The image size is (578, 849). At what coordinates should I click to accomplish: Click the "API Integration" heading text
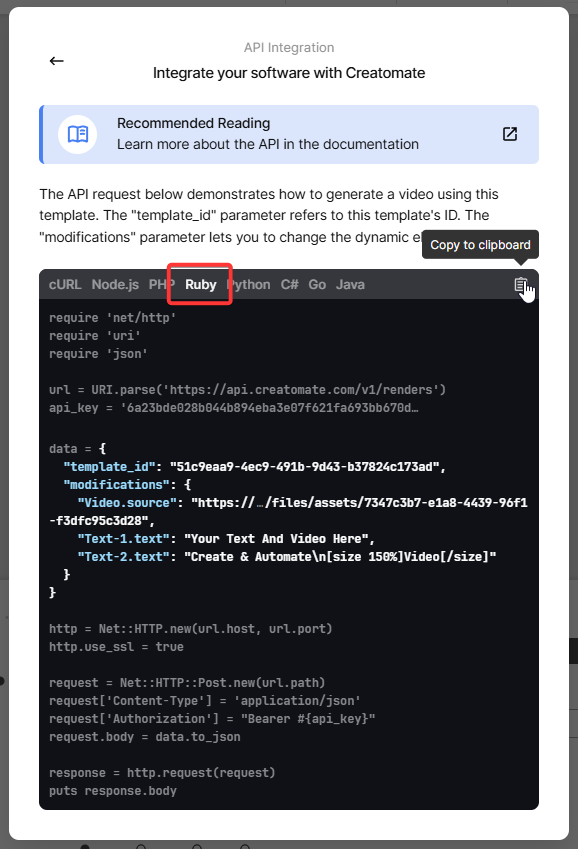pyautogui.click(x=289, y=48)
